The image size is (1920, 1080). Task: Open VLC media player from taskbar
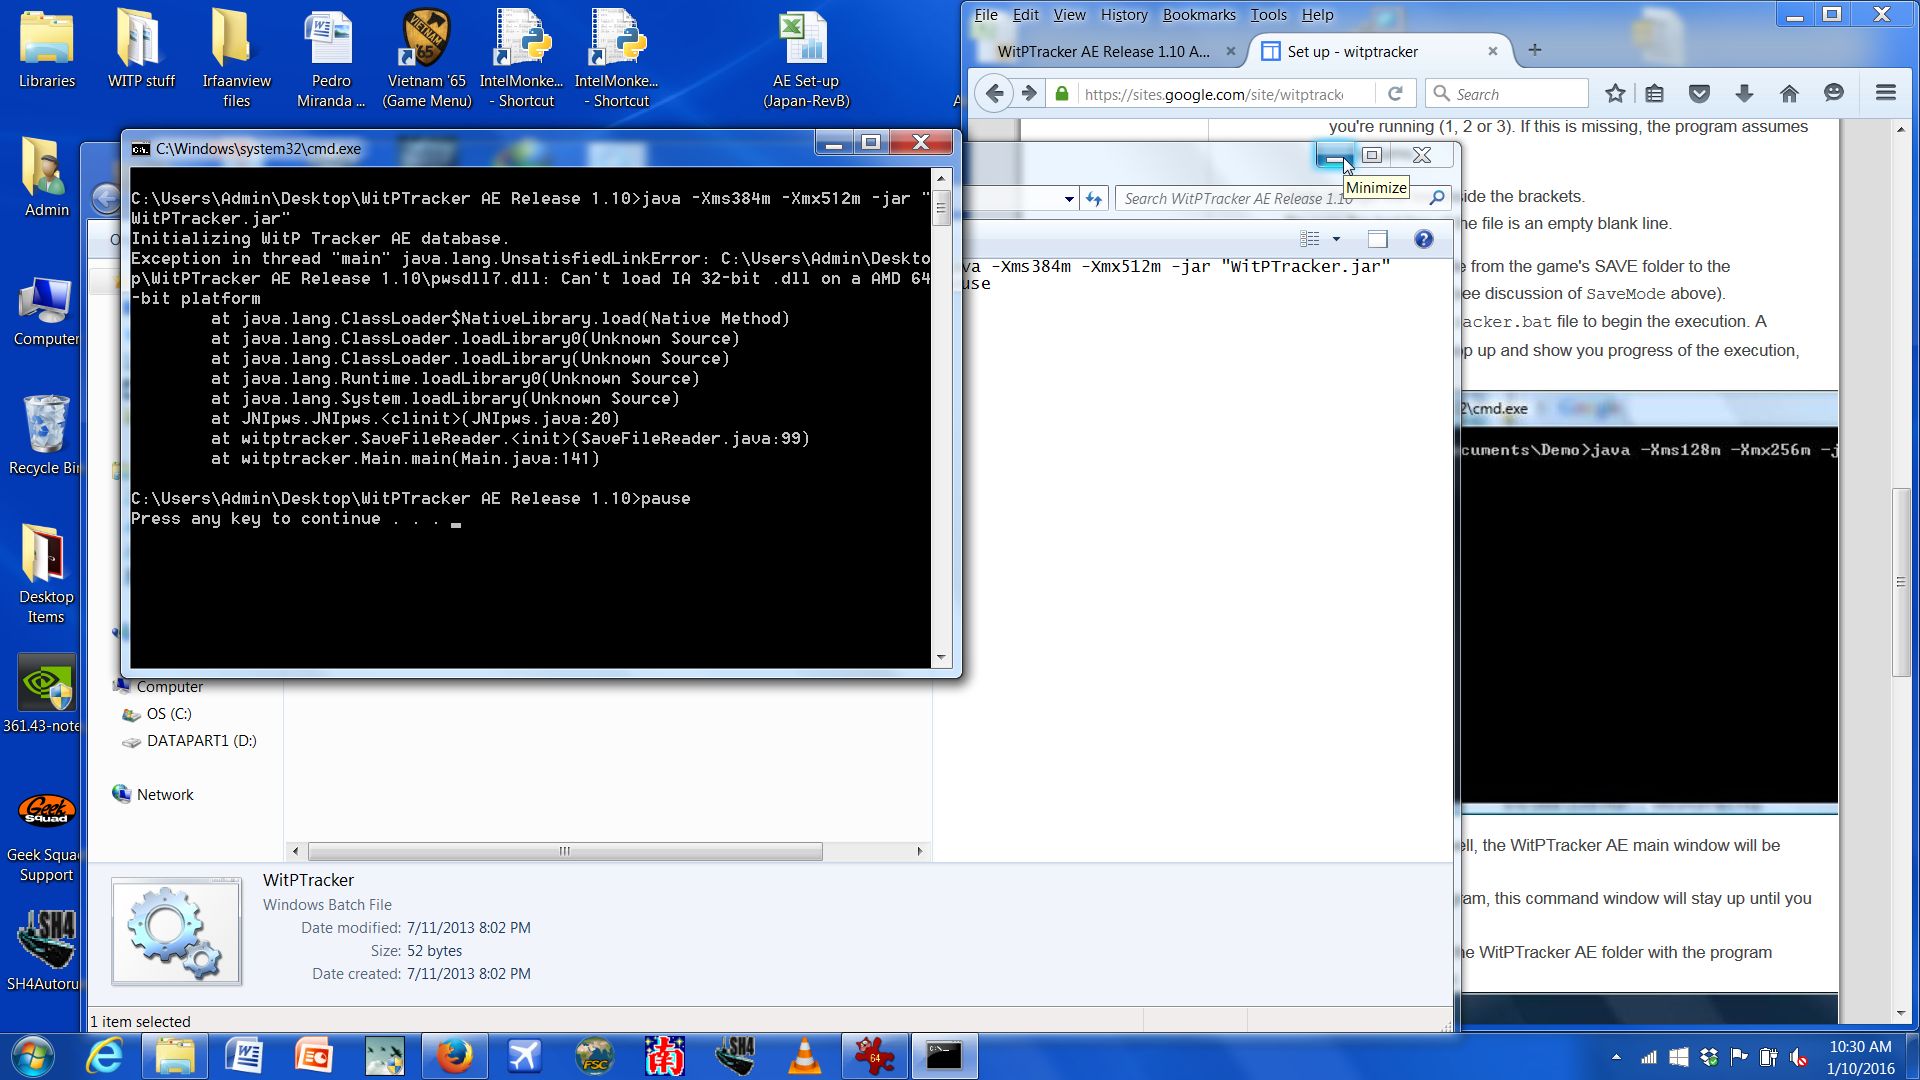[x=804, y=1056]
